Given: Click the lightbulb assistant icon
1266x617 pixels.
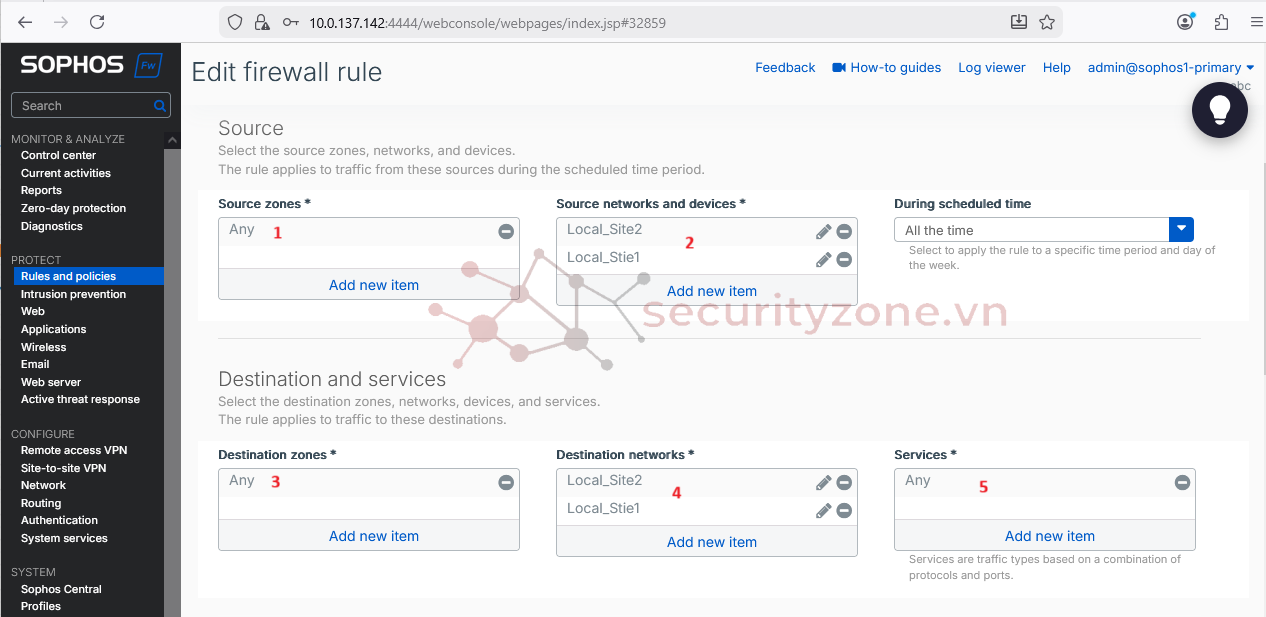Looking at the screenshot, I should click(1219, 109).
